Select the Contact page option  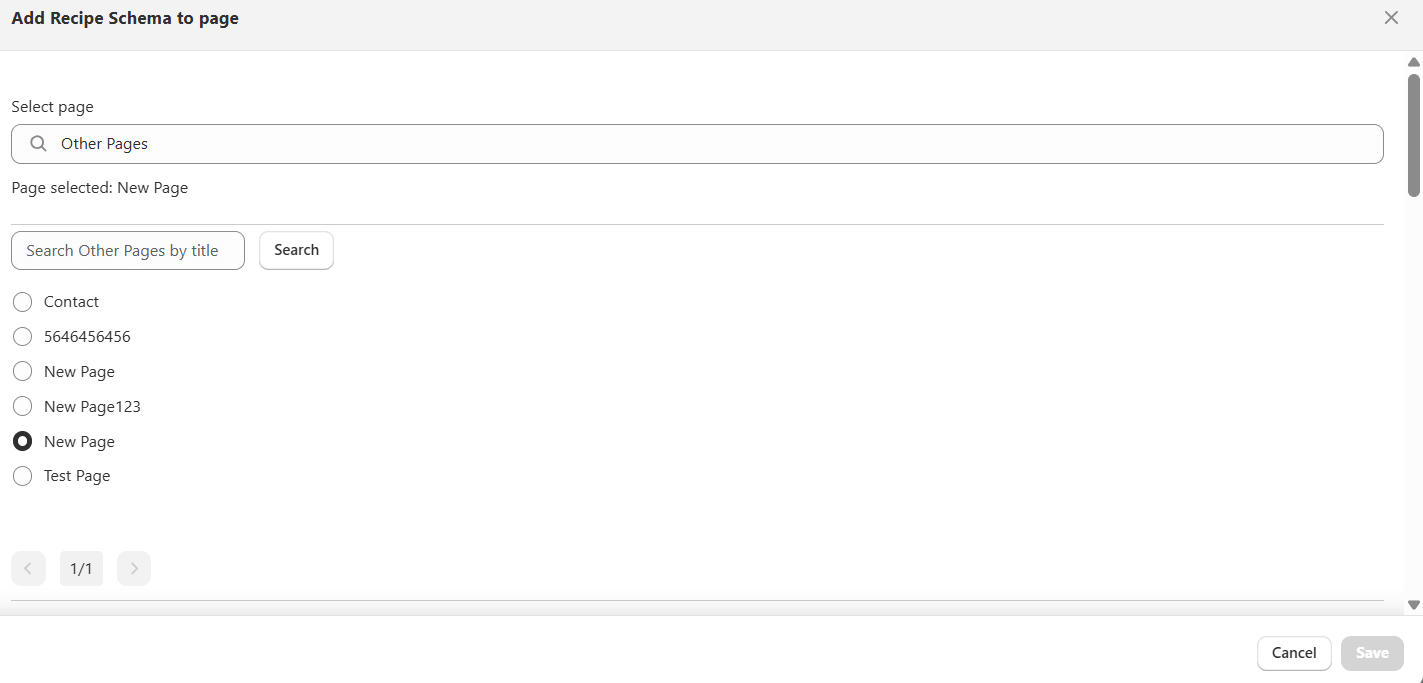click(22, 301)
